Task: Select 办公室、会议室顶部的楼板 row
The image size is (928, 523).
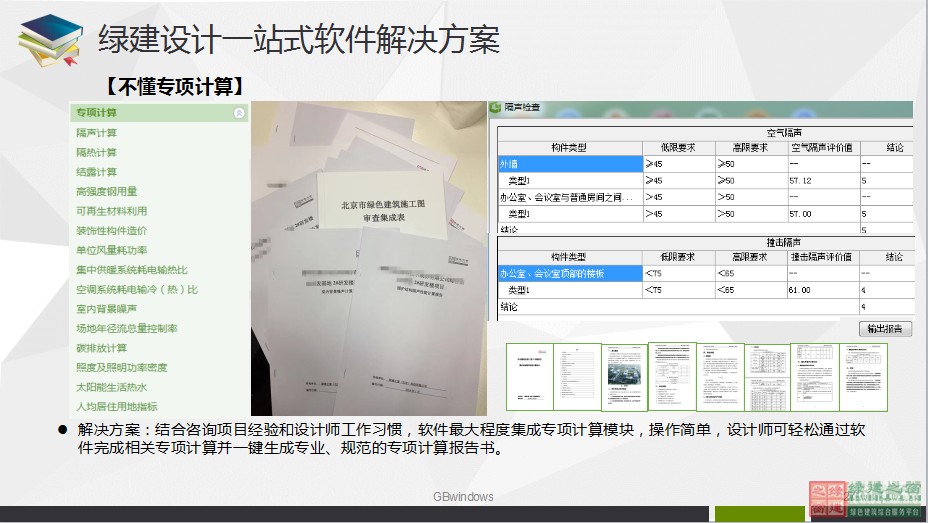Action: tap(571, 273)
